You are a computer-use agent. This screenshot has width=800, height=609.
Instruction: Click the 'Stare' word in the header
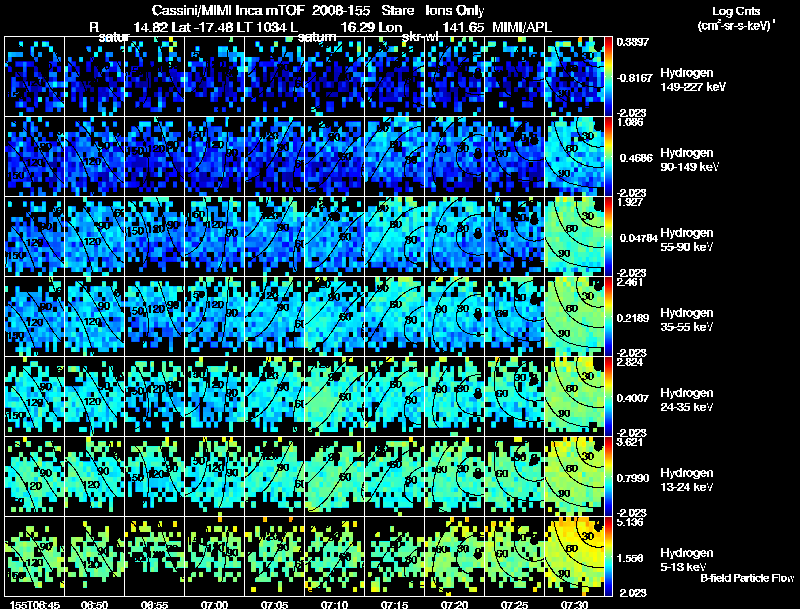point(398,11)
